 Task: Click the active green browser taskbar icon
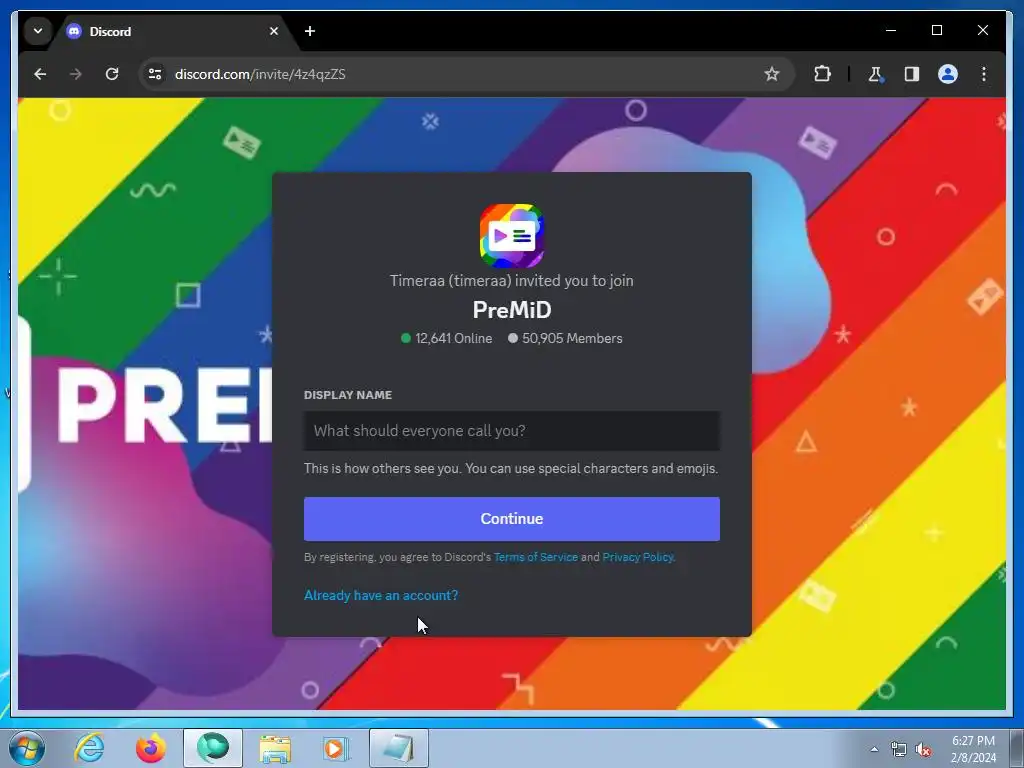213,748
